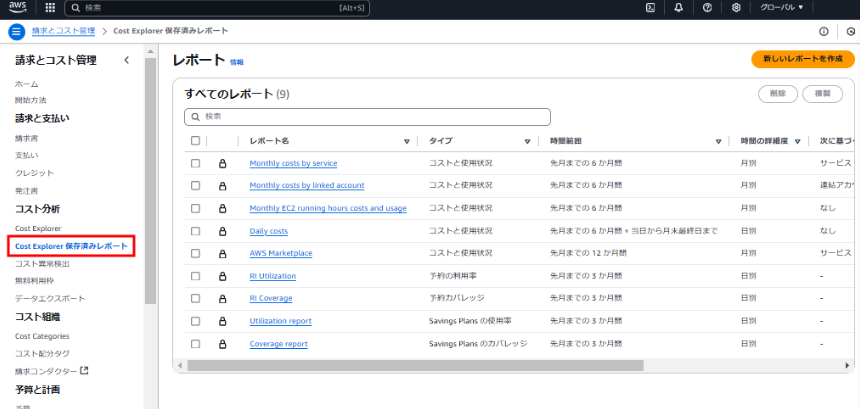Tick checkbox for Monthly costs by linked account
Screen dimensions: 860x409
tap(195, 186)
